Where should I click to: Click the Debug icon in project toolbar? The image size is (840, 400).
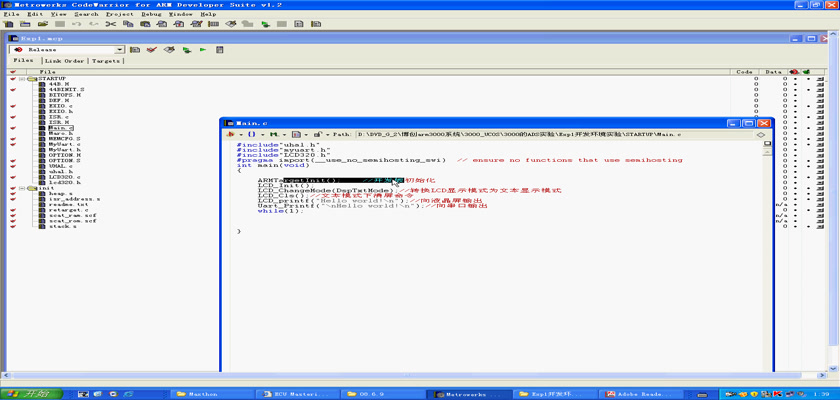186,50
